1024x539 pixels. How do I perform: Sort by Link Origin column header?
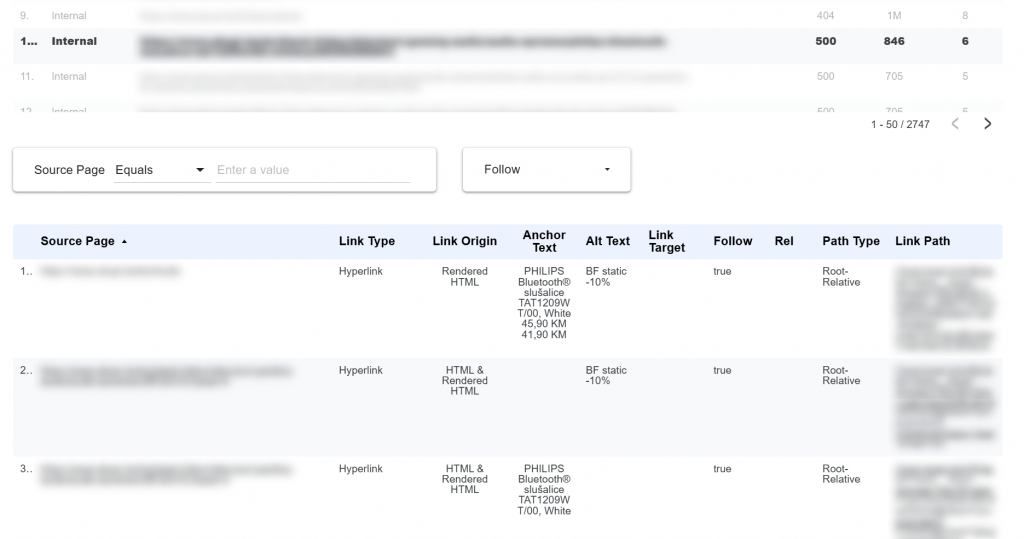pyautogui.click(x=464, y=241)
